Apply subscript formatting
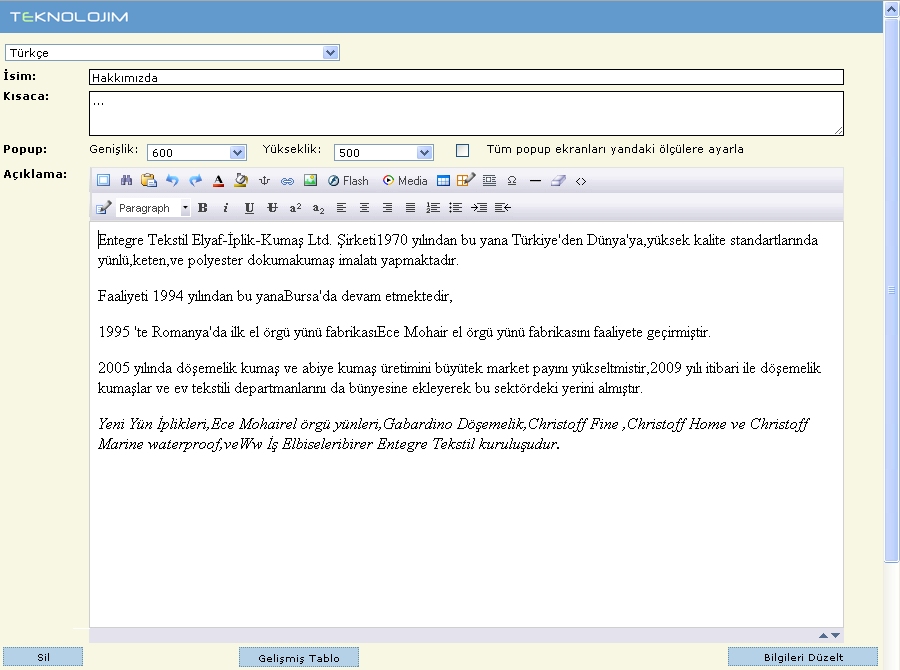 point(319,208)
